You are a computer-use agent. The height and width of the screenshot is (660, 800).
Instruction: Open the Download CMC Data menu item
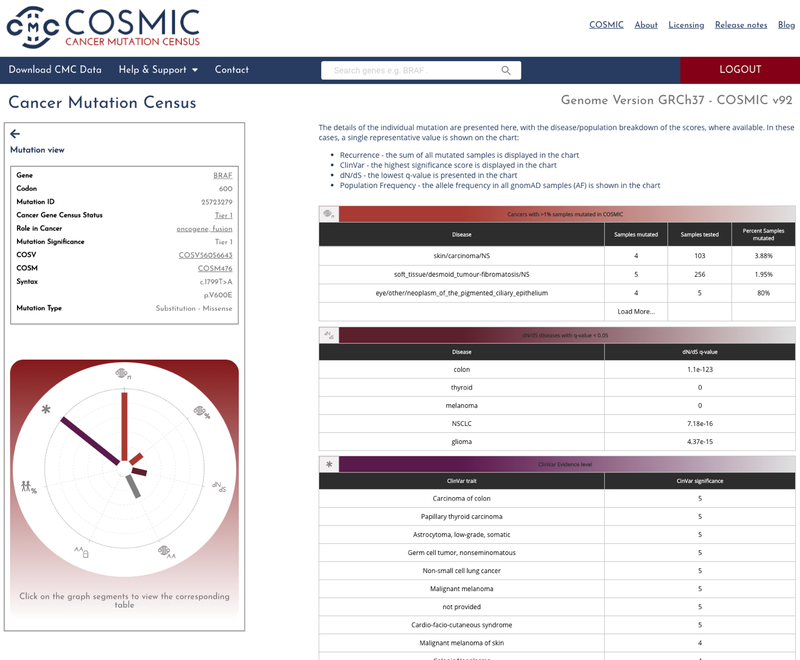55,70
